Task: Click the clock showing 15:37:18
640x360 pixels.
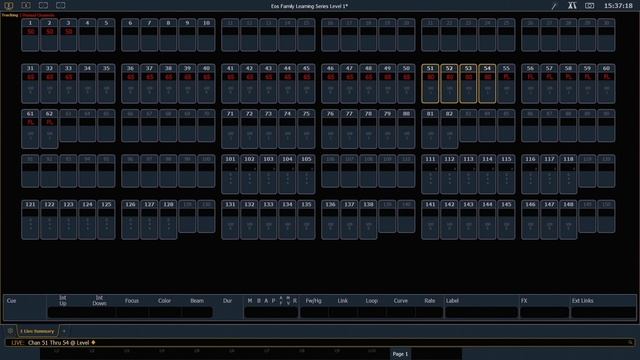Action: 618,6
